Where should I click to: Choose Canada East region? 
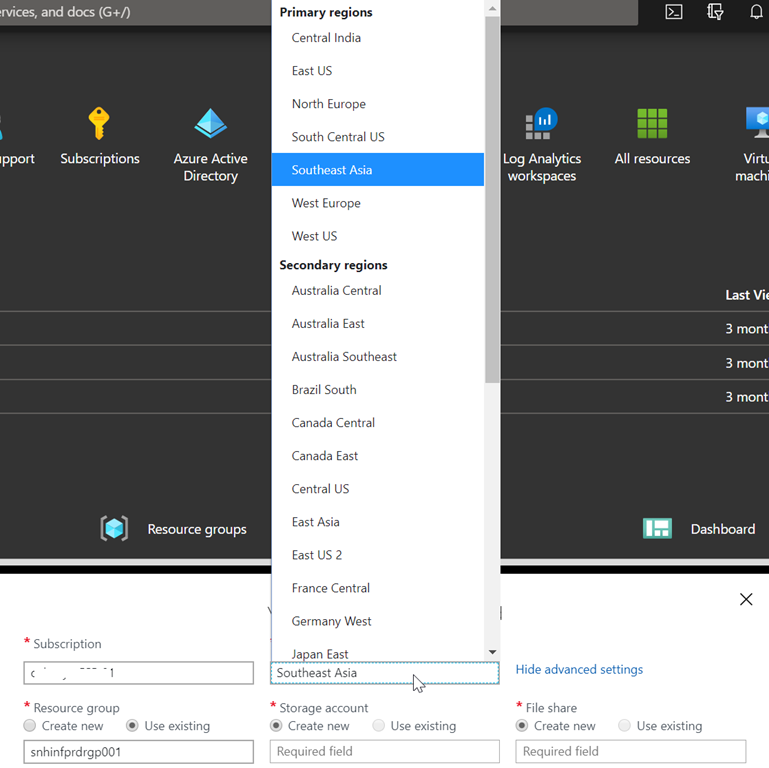tap(378, 456)
